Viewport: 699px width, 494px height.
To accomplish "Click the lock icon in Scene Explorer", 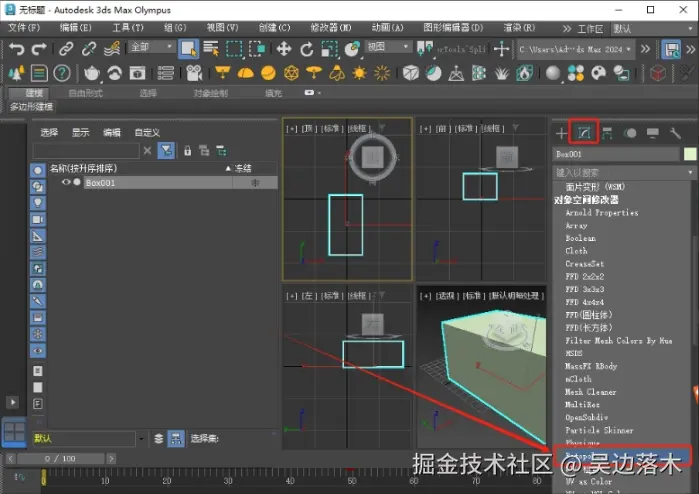I will point(186,150).
